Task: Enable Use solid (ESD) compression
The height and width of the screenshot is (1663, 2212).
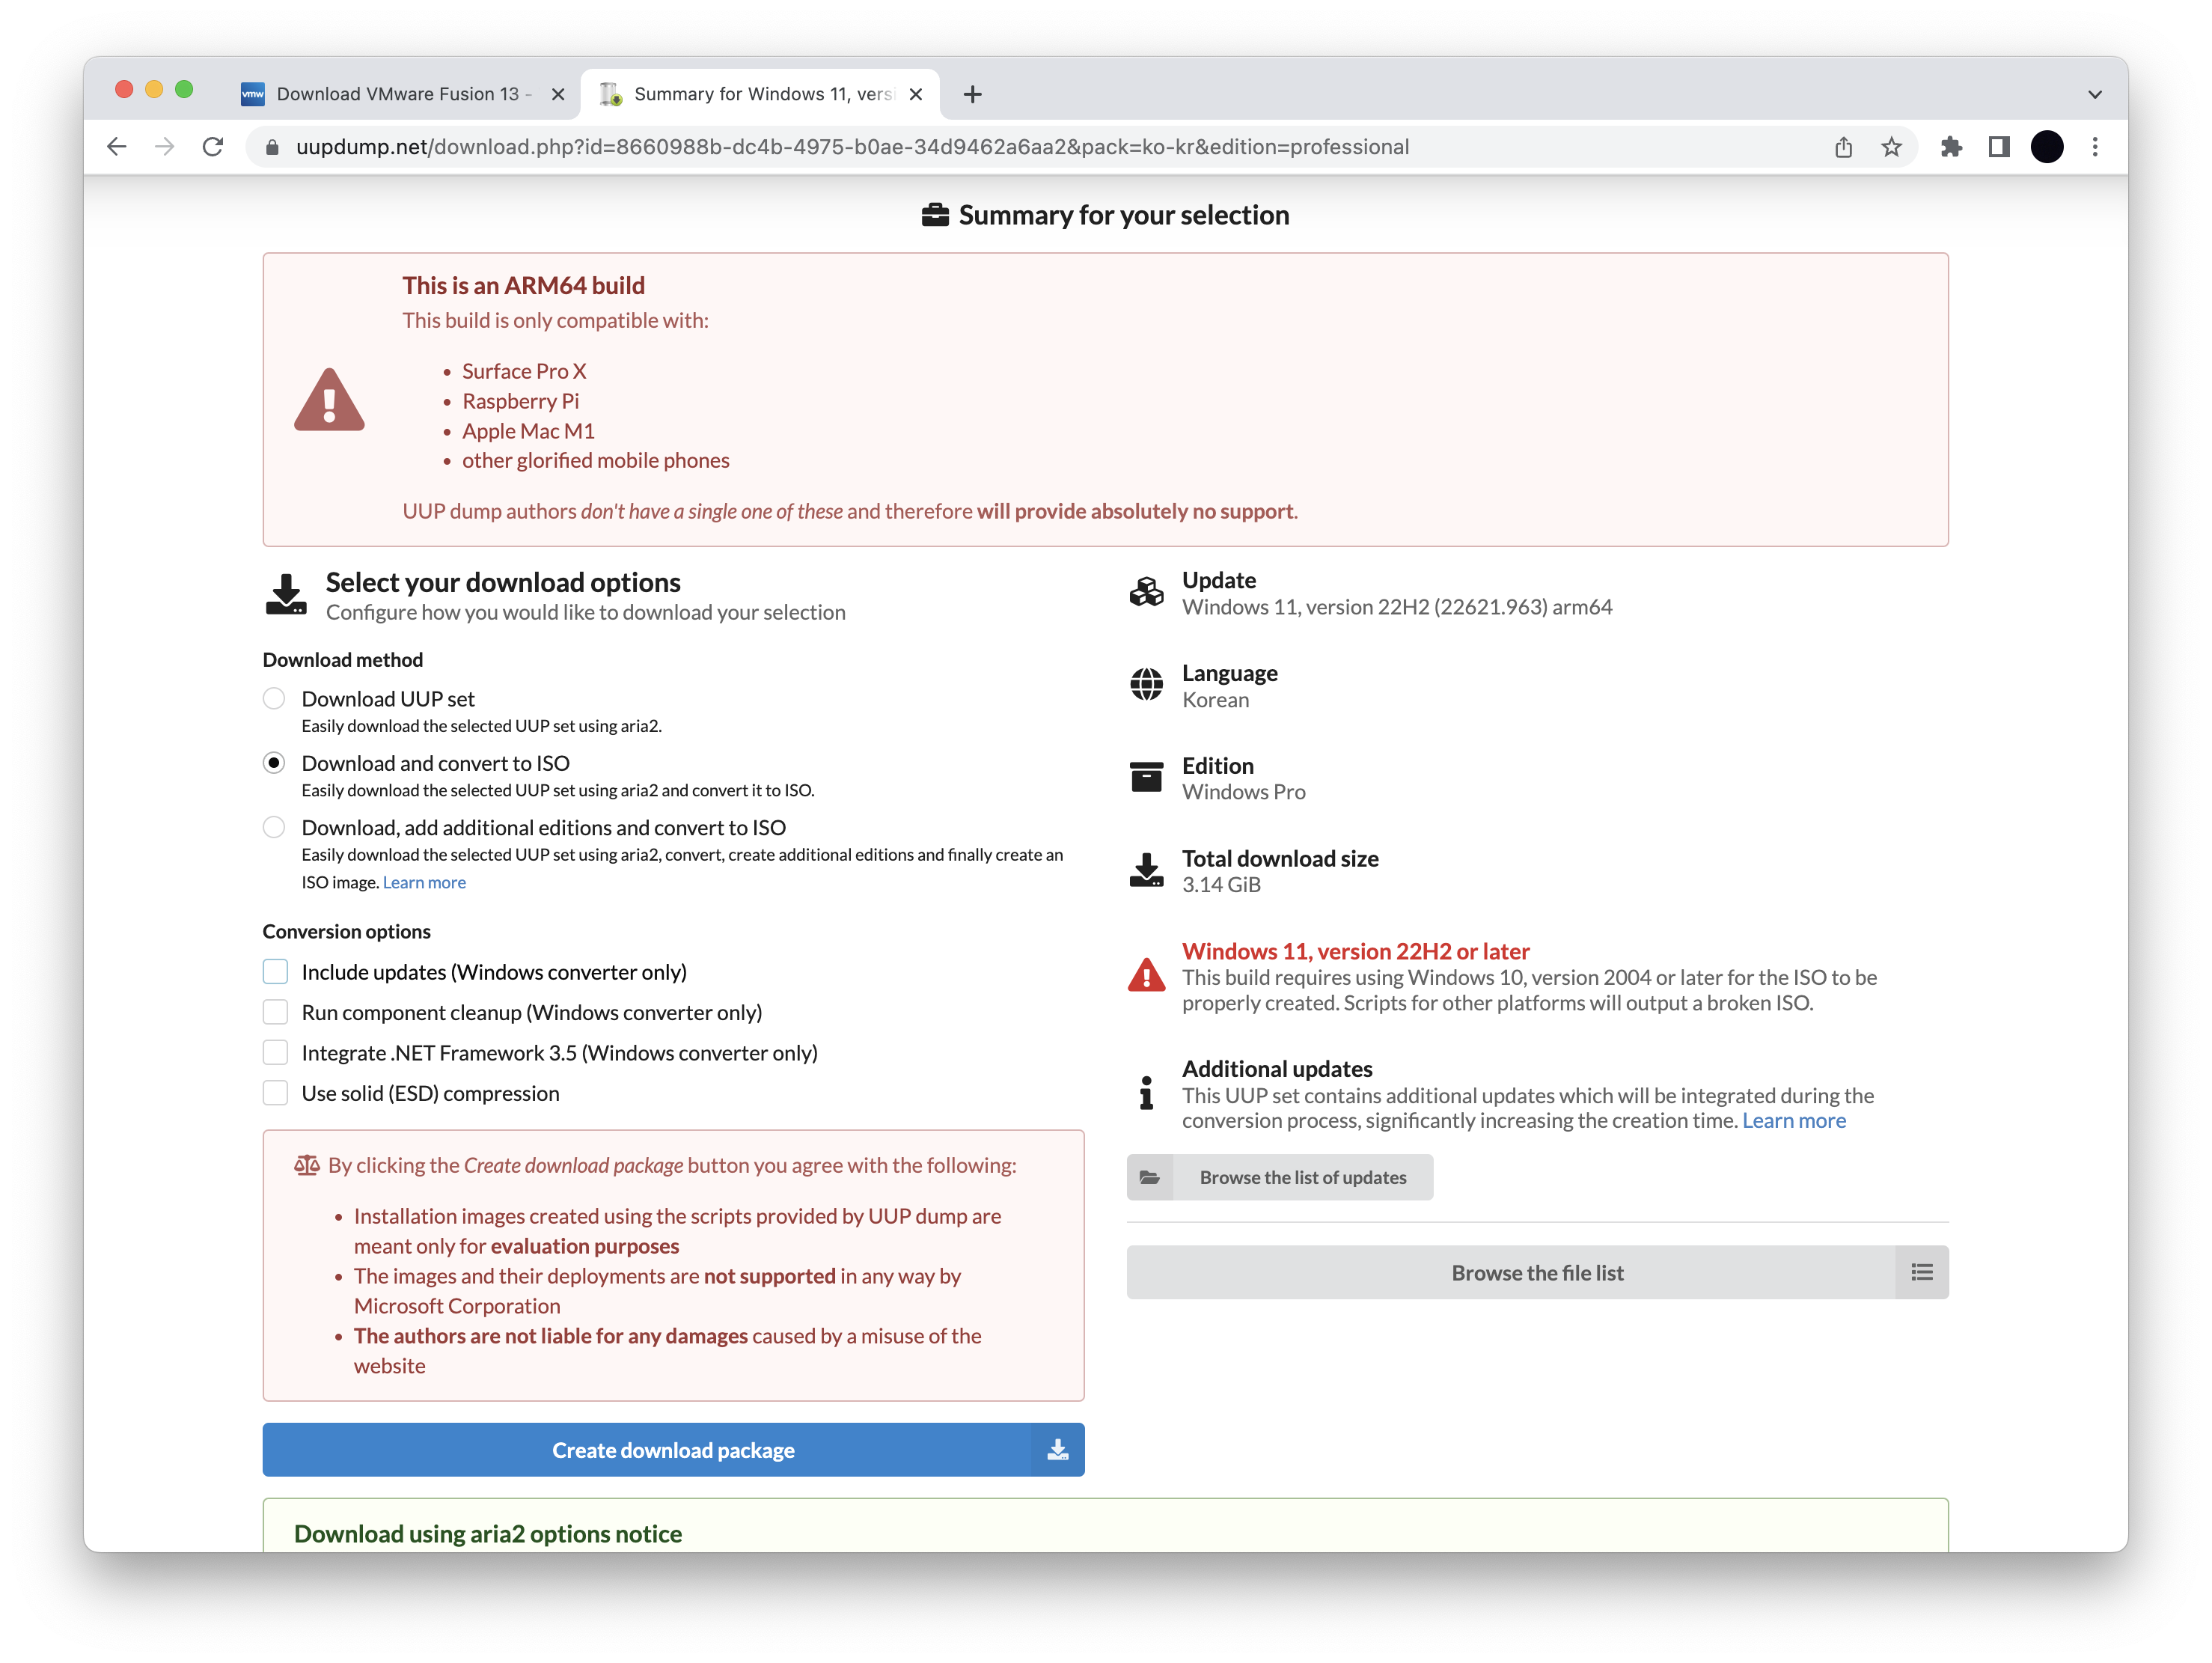Action: 275,1092
